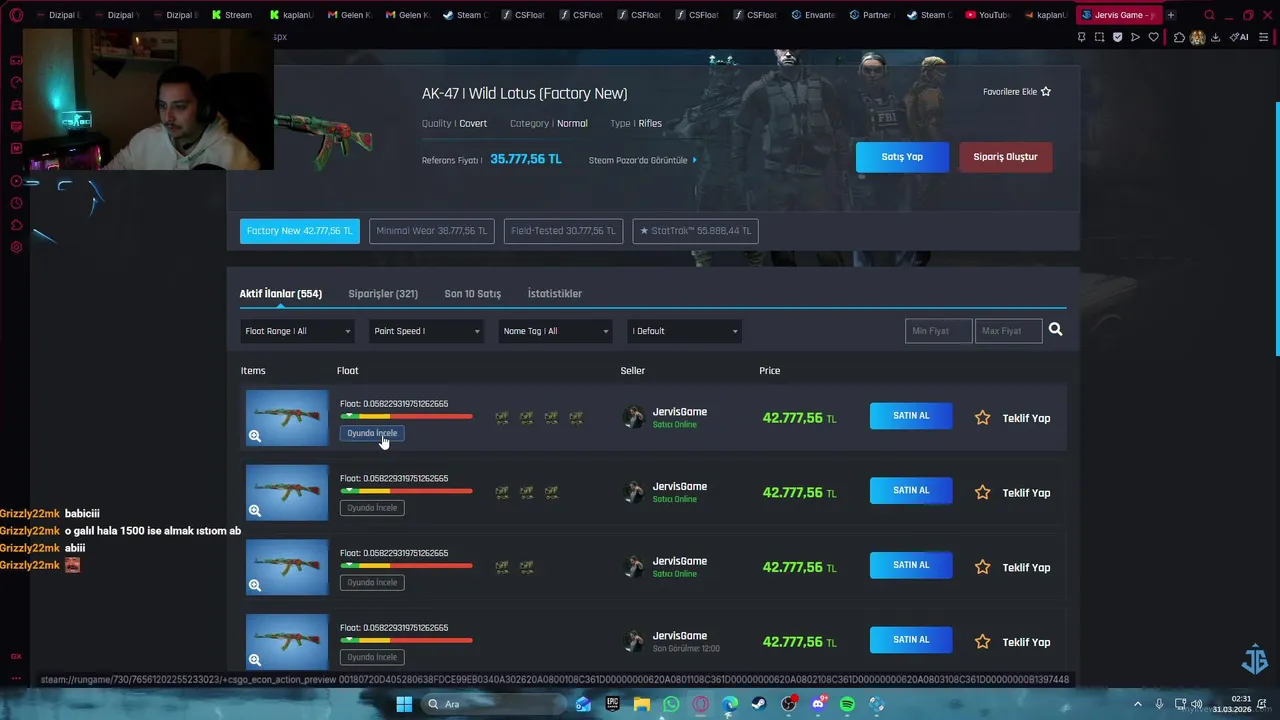Select the Factory New 42.777,56 TL wear option
The width and height of the screenshot is (1280, 720).
(300, 231)
